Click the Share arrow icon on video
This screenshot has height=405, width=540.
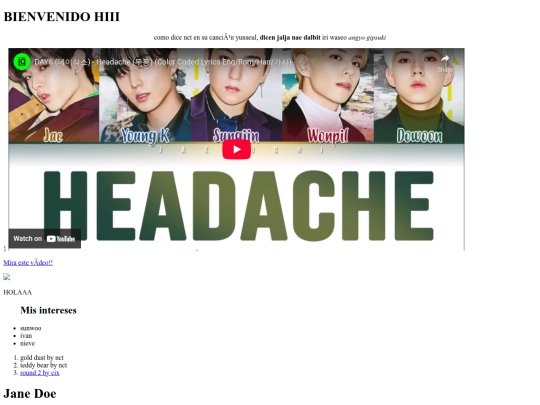pyautogui.click(x=445, y=59)
